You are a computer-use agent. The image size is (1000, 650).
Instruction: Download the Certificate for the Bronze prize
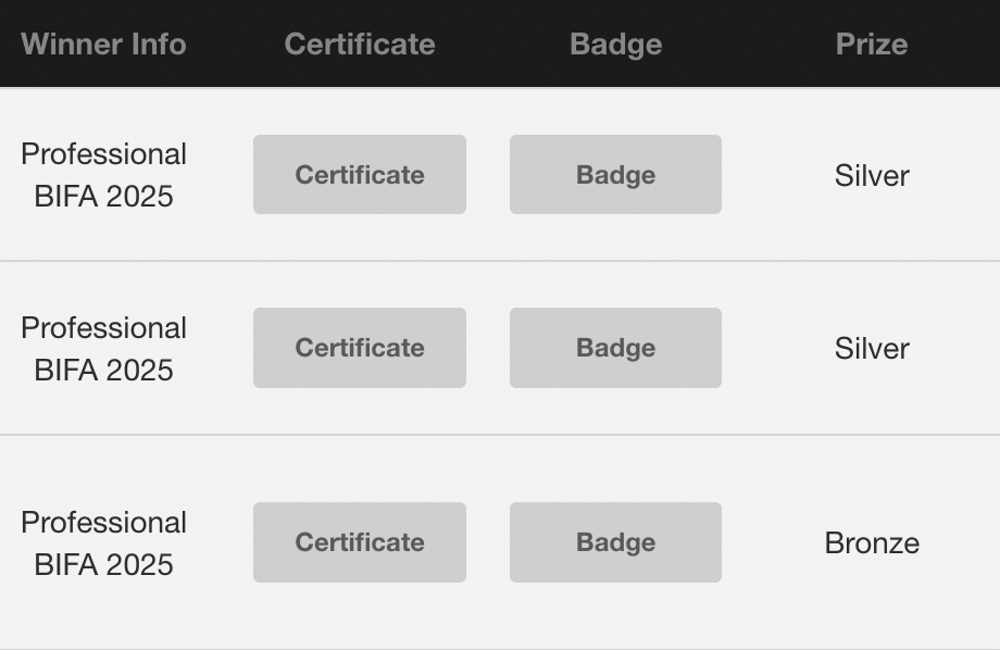[x=359, y=542]
